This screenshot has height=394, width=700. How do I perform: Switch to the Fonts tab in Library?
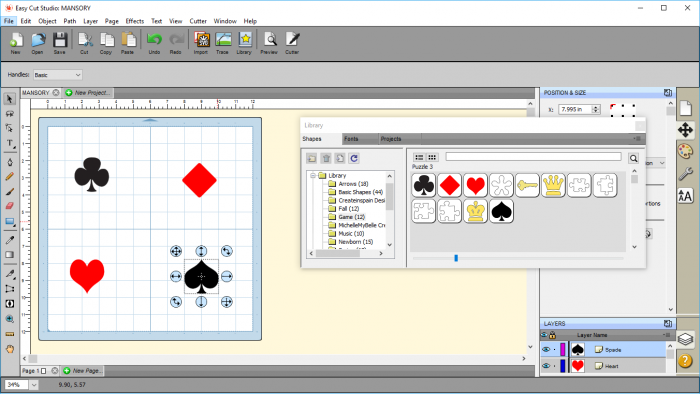pos(351,139)
